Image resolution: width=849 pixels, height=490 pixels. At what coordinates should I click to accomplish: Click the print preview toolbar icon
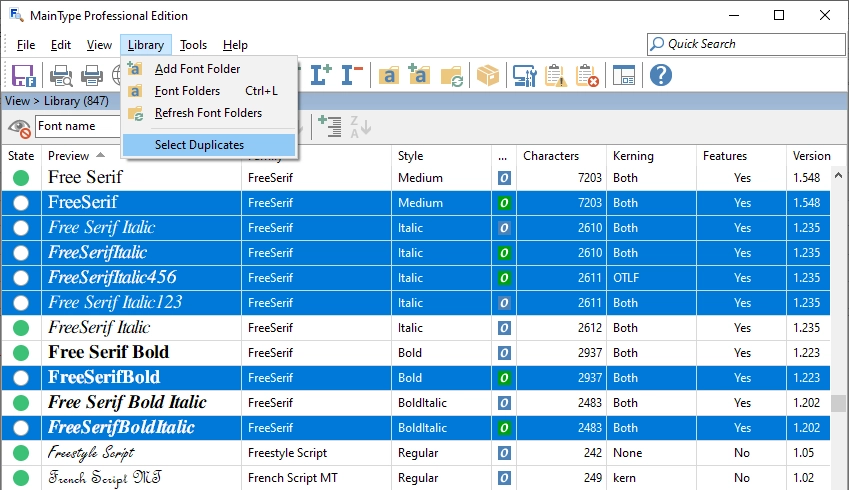coord(61,75)
